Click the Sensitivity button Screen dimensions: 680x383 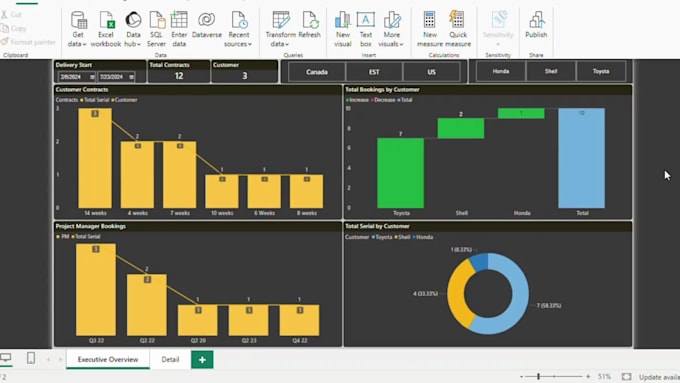(x=498, y=28)
